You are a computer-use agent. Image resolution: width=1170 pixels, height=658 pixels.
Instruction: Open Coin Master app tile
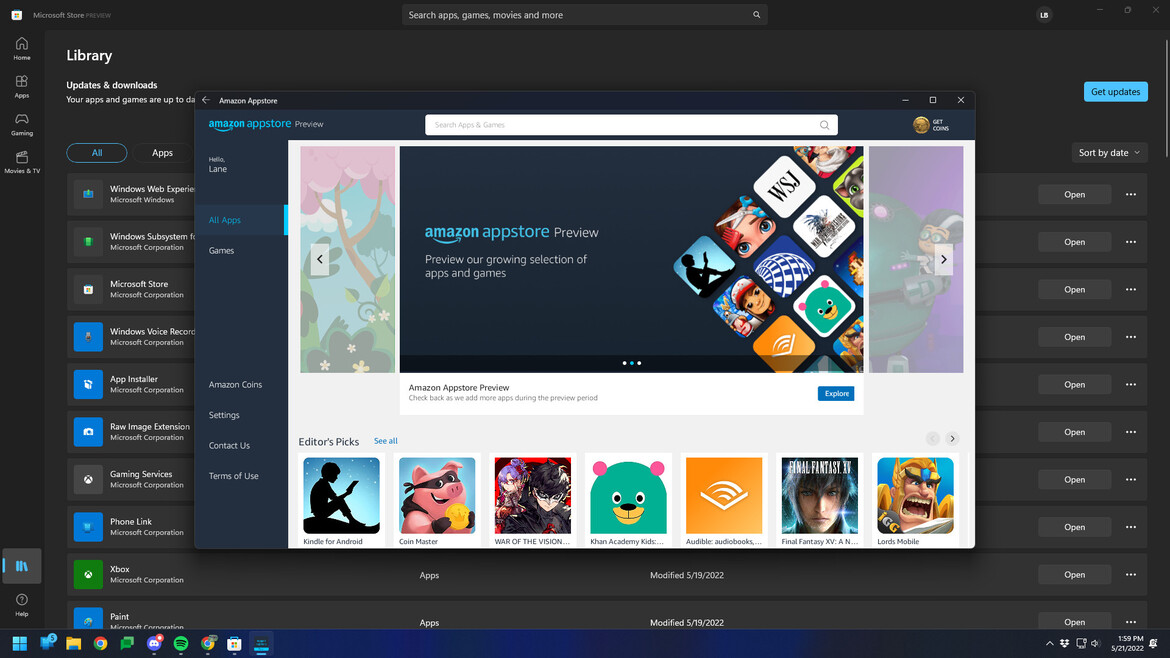click(437, 501)
